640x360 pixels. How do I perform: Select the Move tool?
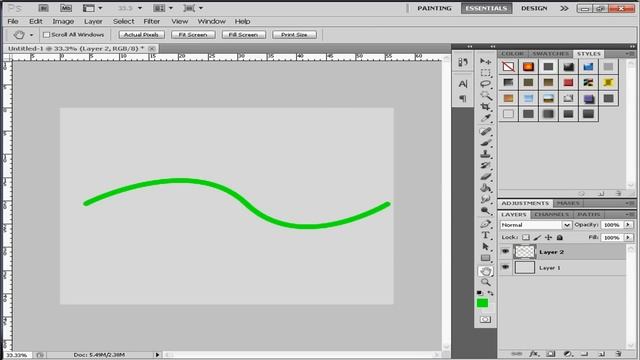click(x=485, y=61)
